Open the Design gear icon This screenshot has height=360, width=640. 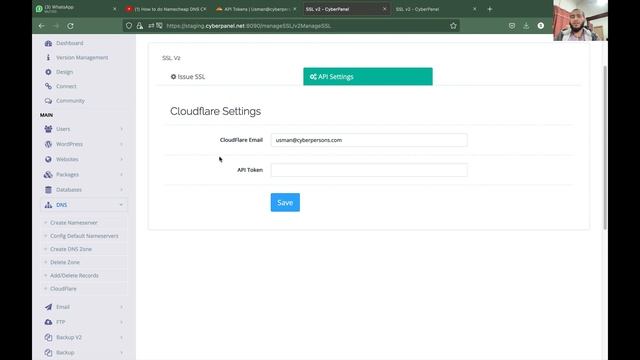(x=48, y=72)
